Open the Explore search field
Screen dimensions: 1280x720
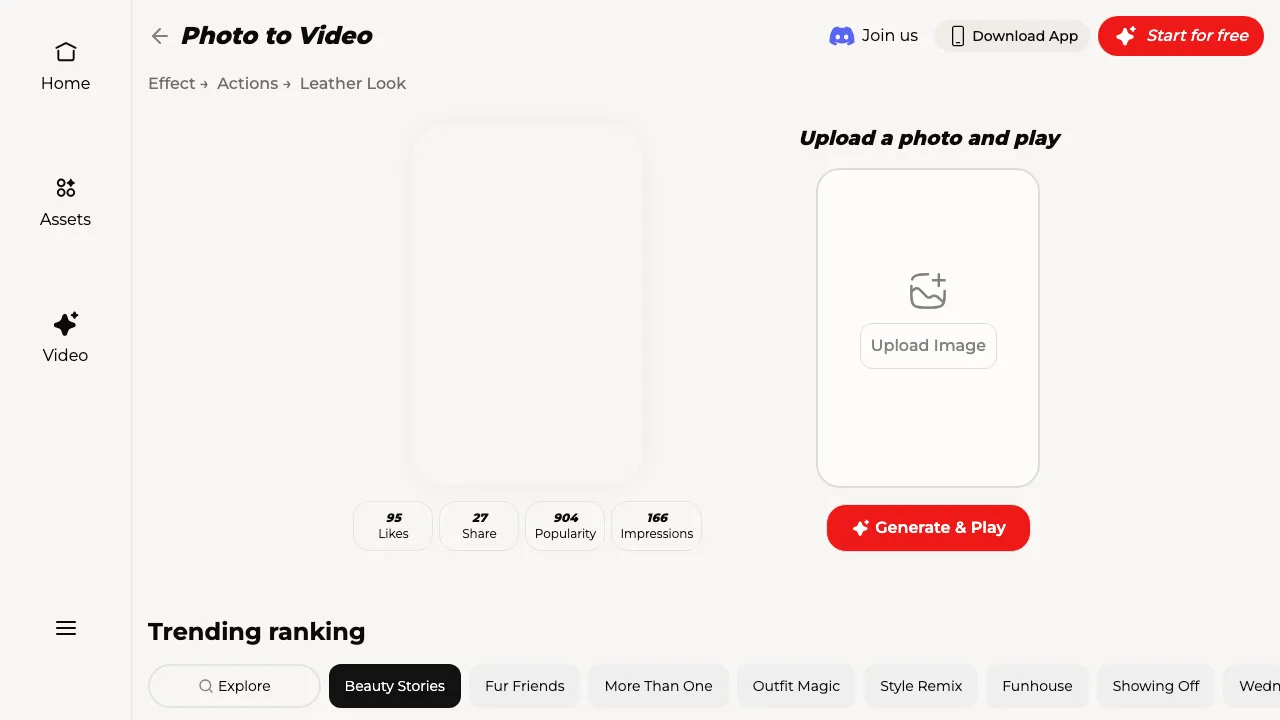point(234,686)
